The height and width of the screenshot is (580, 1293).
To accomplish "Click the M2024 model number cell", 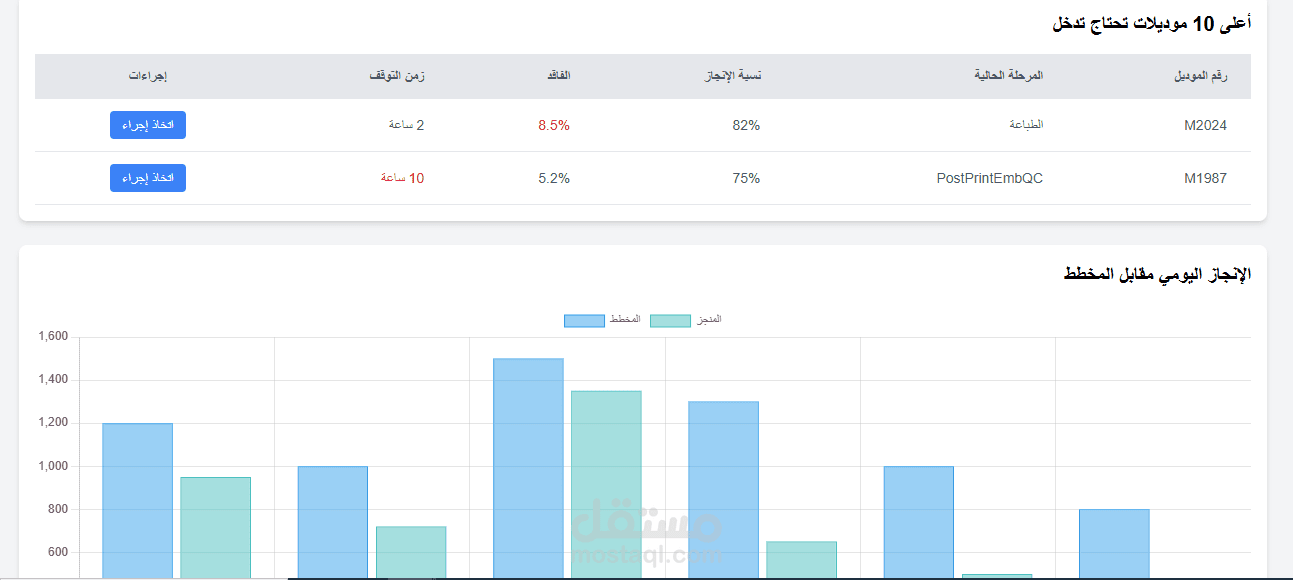I will pos(1205,125).
